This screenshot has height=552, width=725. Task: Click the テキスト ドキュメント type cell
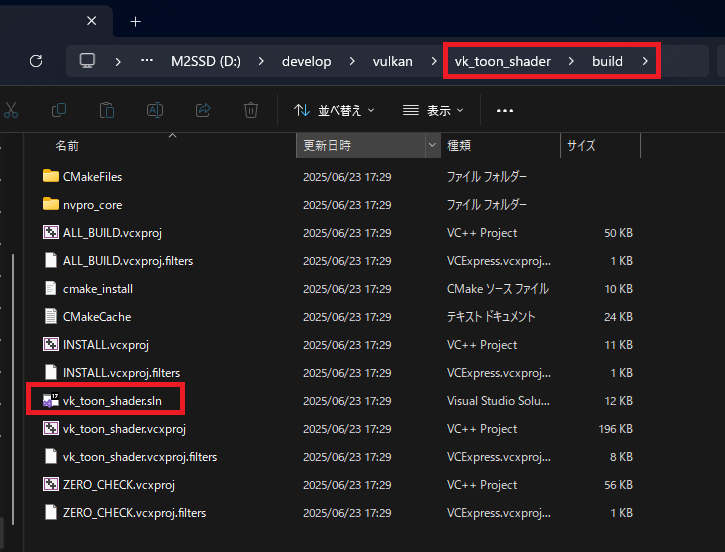pyautogui.click(x=491, y=317)
